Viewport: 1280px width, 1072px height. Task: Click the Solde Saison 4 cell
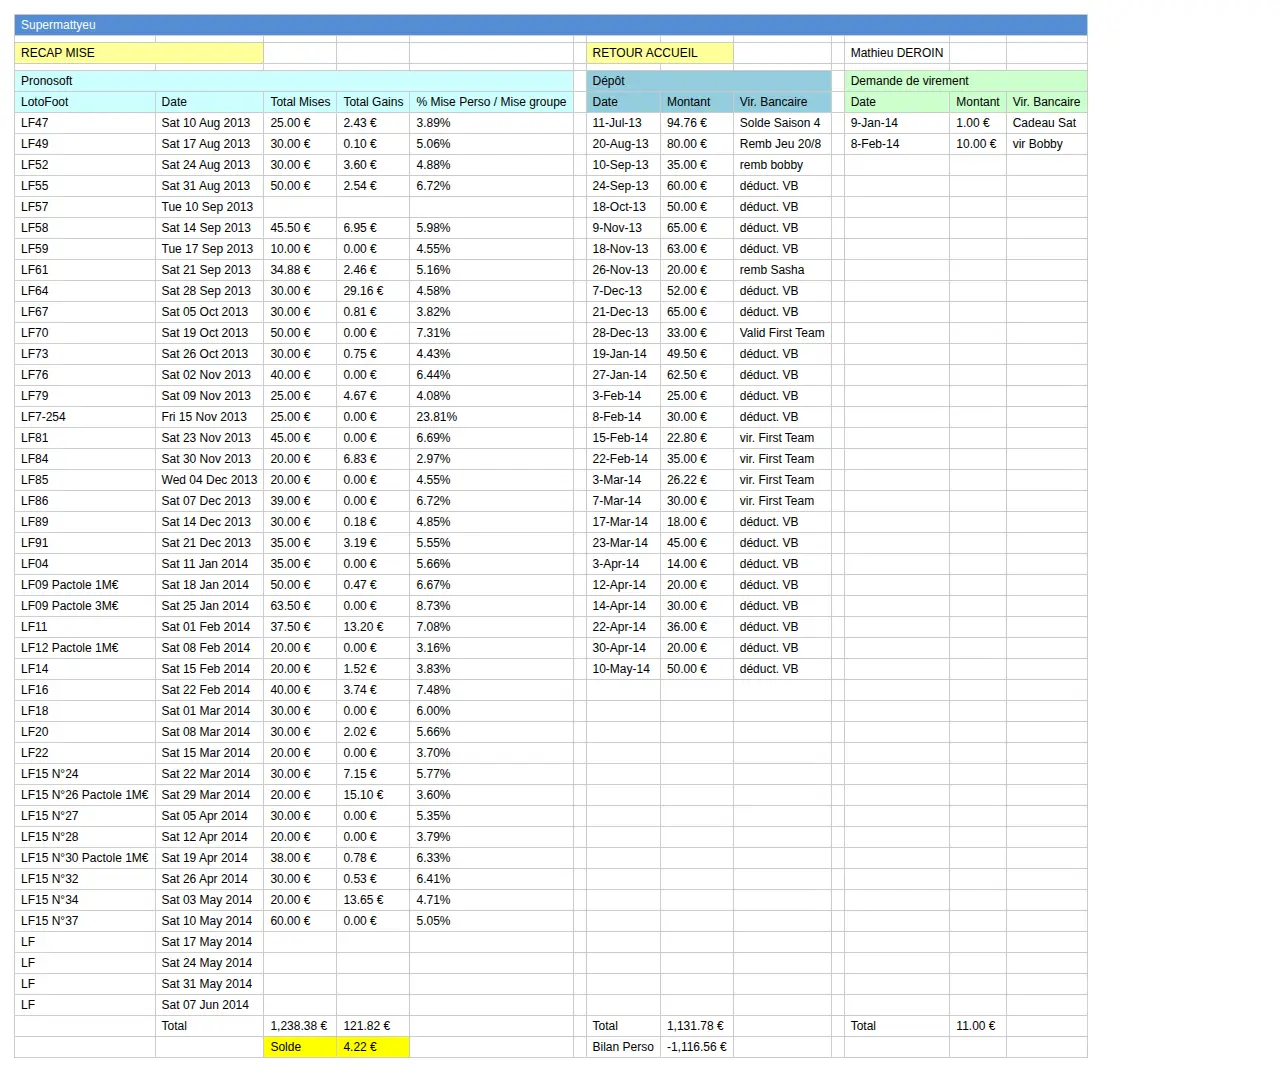coord(782,123)
